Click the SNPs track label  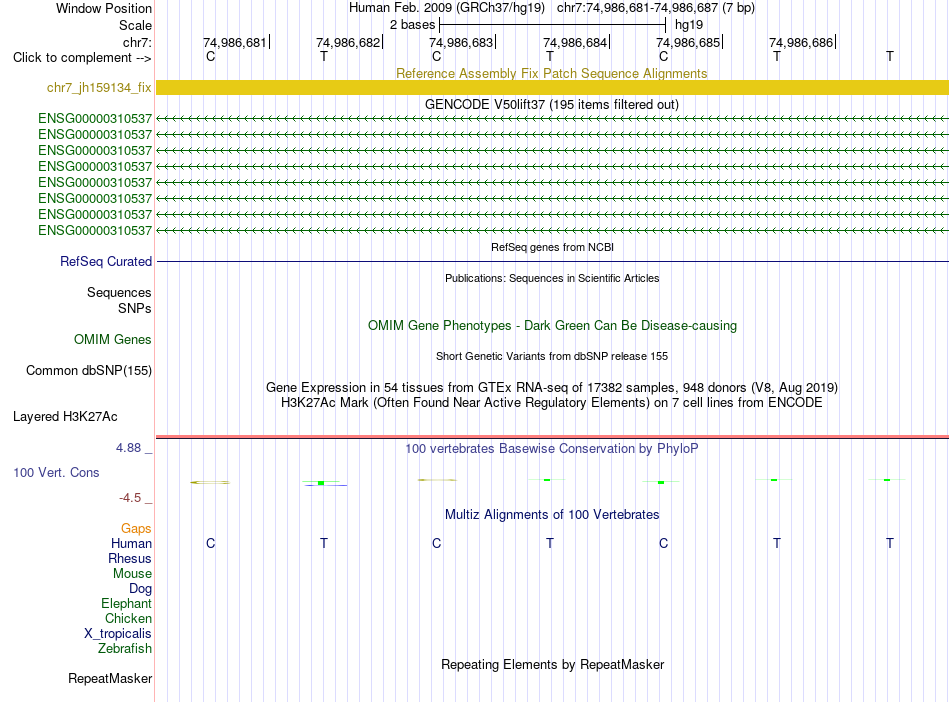click(135, 309)
